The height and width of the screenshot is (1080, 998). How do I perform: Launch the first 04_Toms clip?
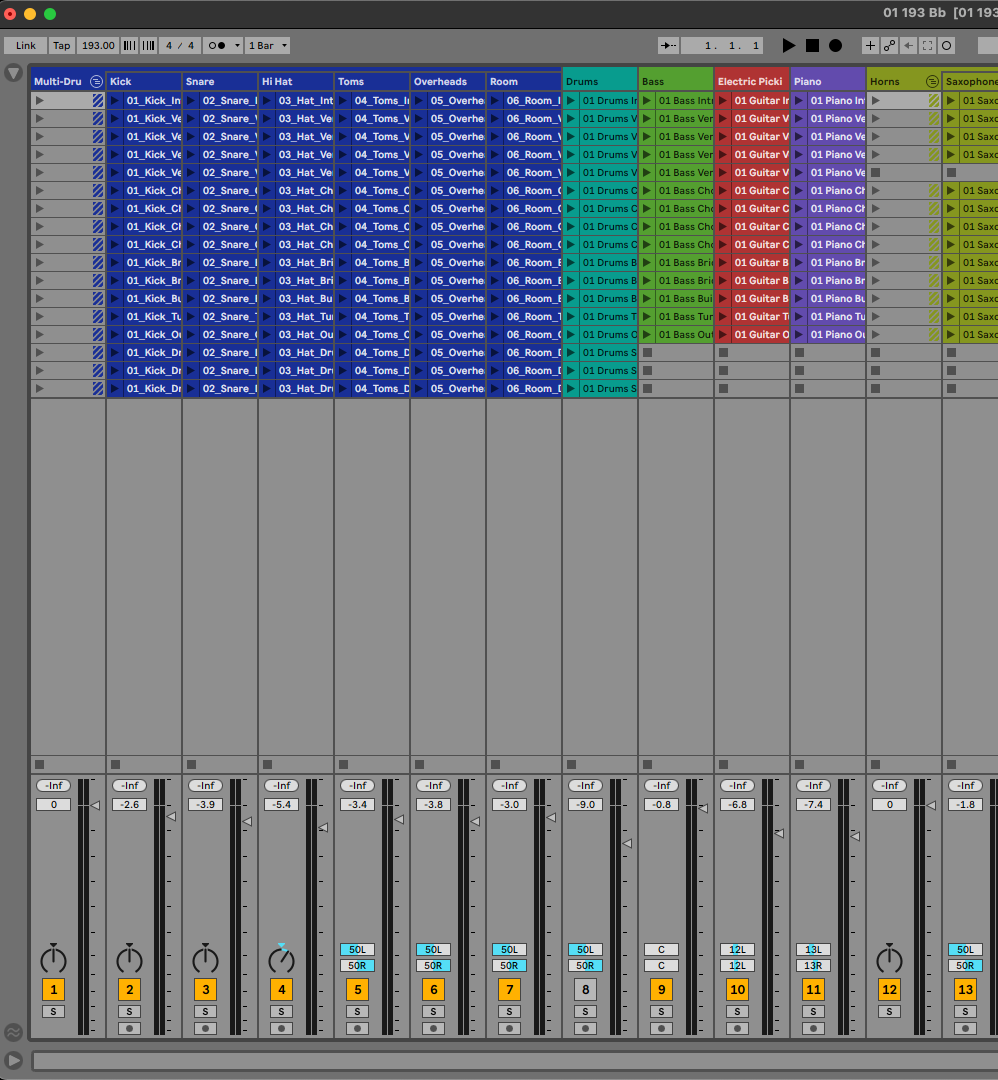coord(343,101)
